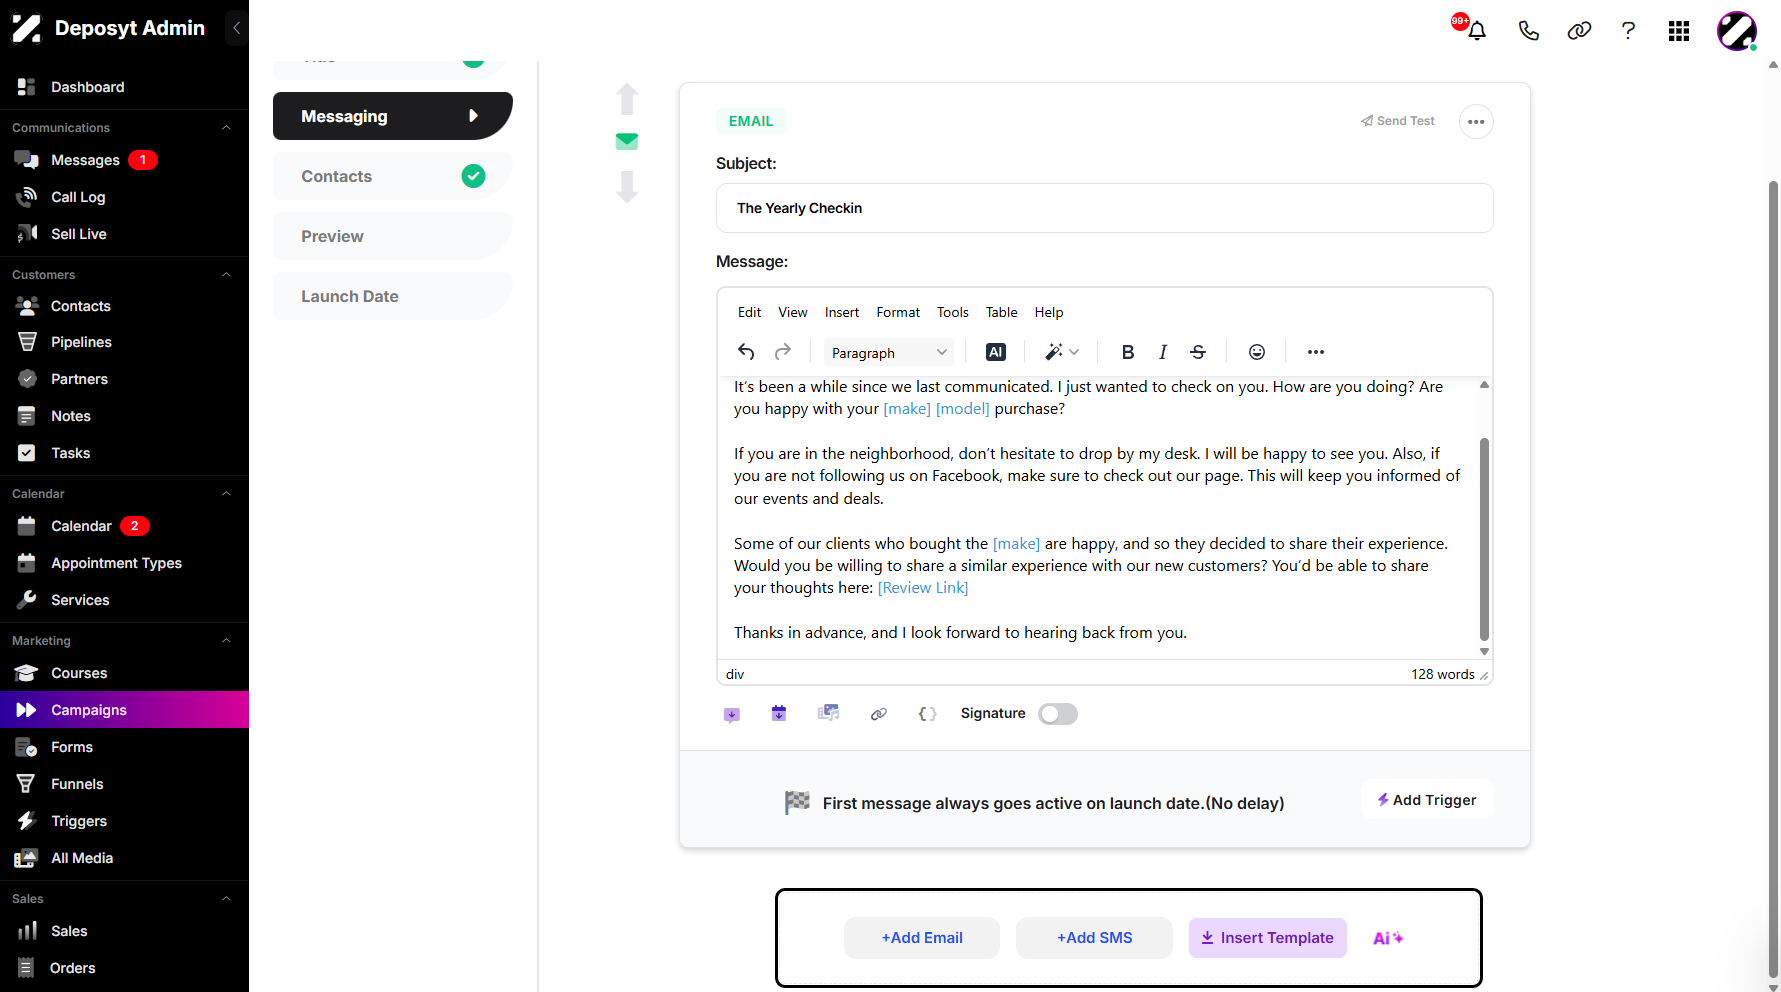Open the notifications bell
1781x992 pixels.
pyautogui.click(x=1477, y=31)
